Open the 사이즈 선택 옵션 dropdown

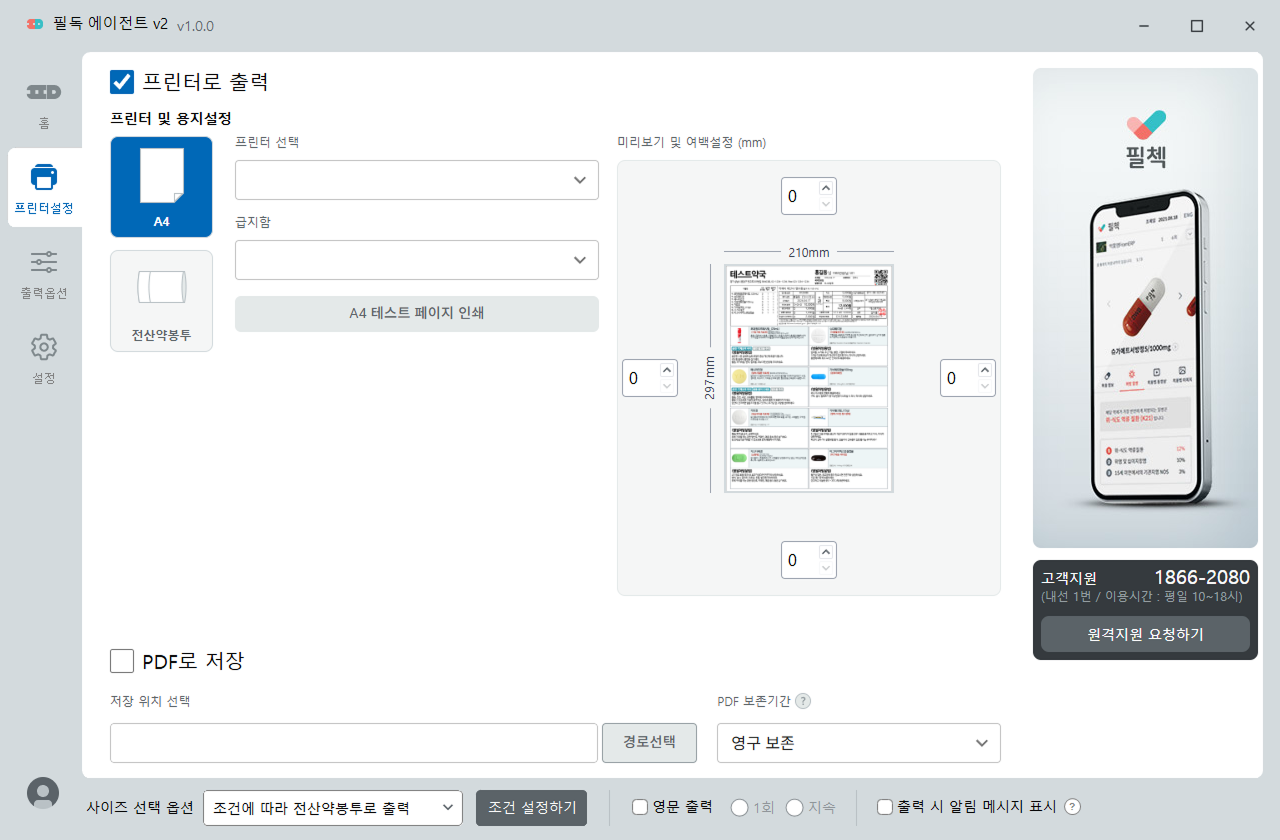(332, 808)
